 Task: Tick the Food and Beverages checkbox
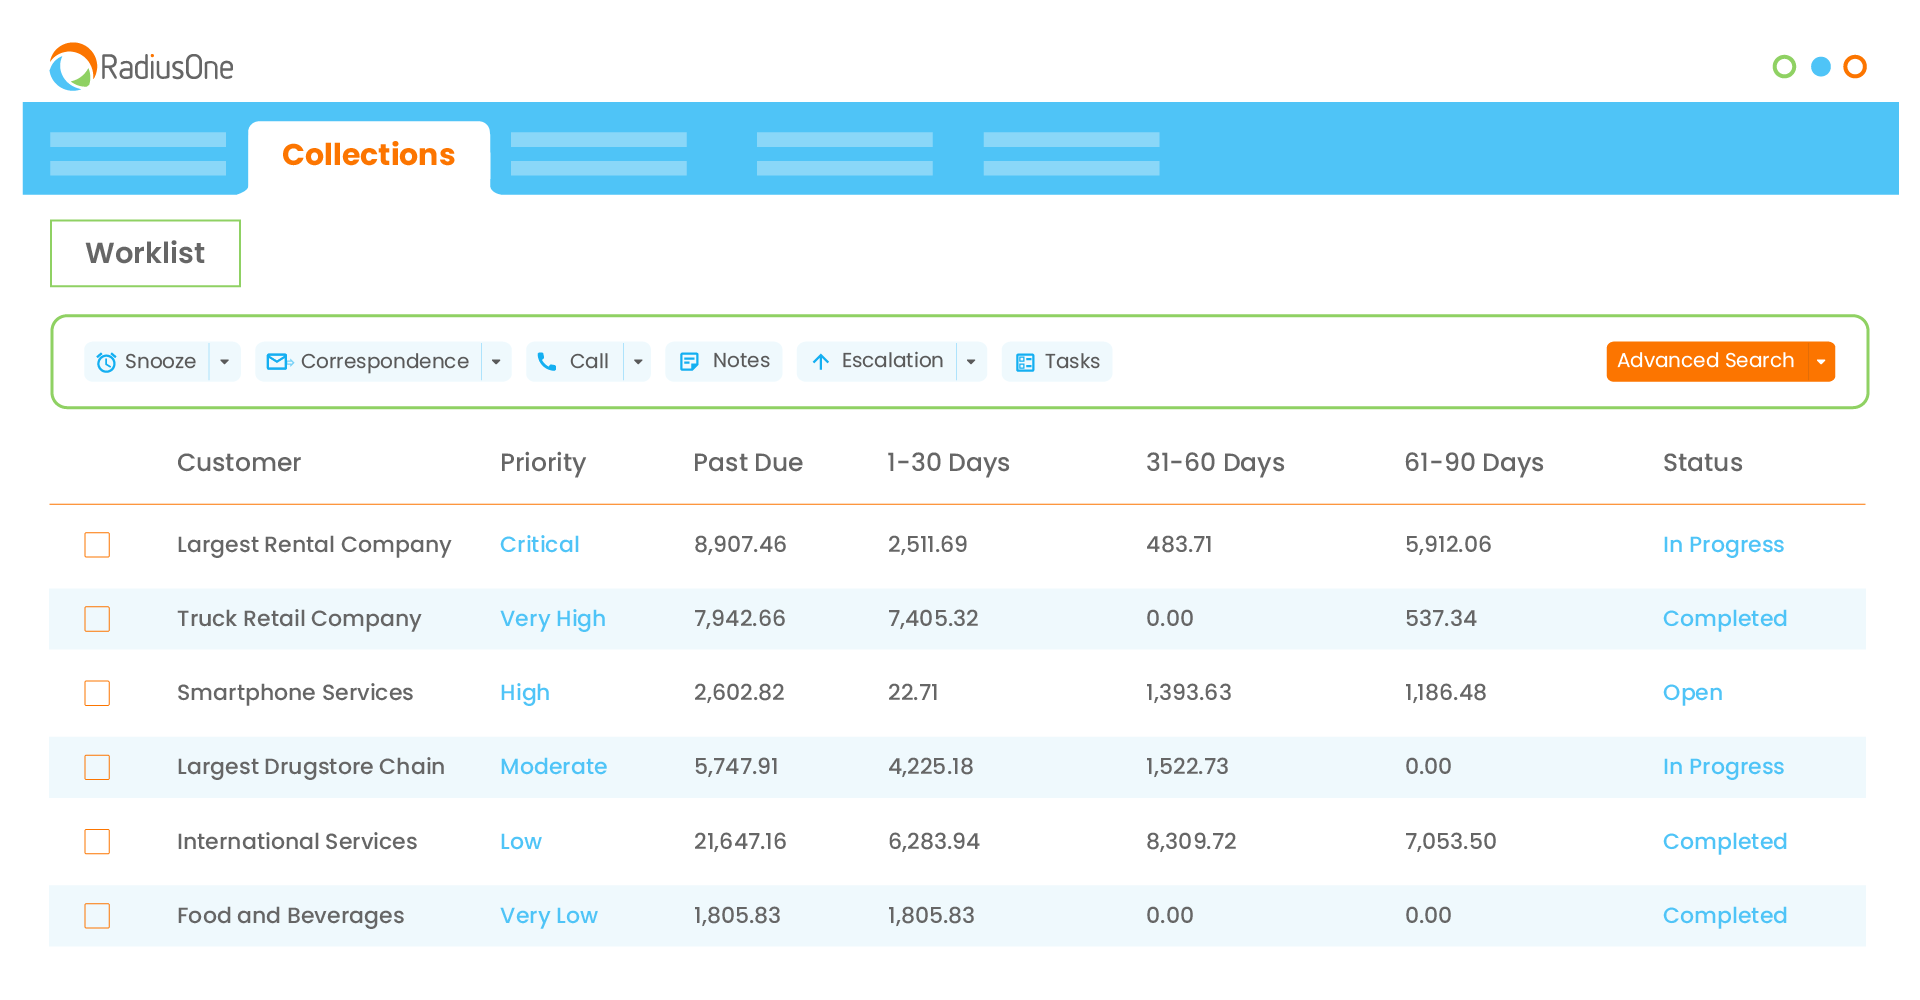click(x=97, y=916)
